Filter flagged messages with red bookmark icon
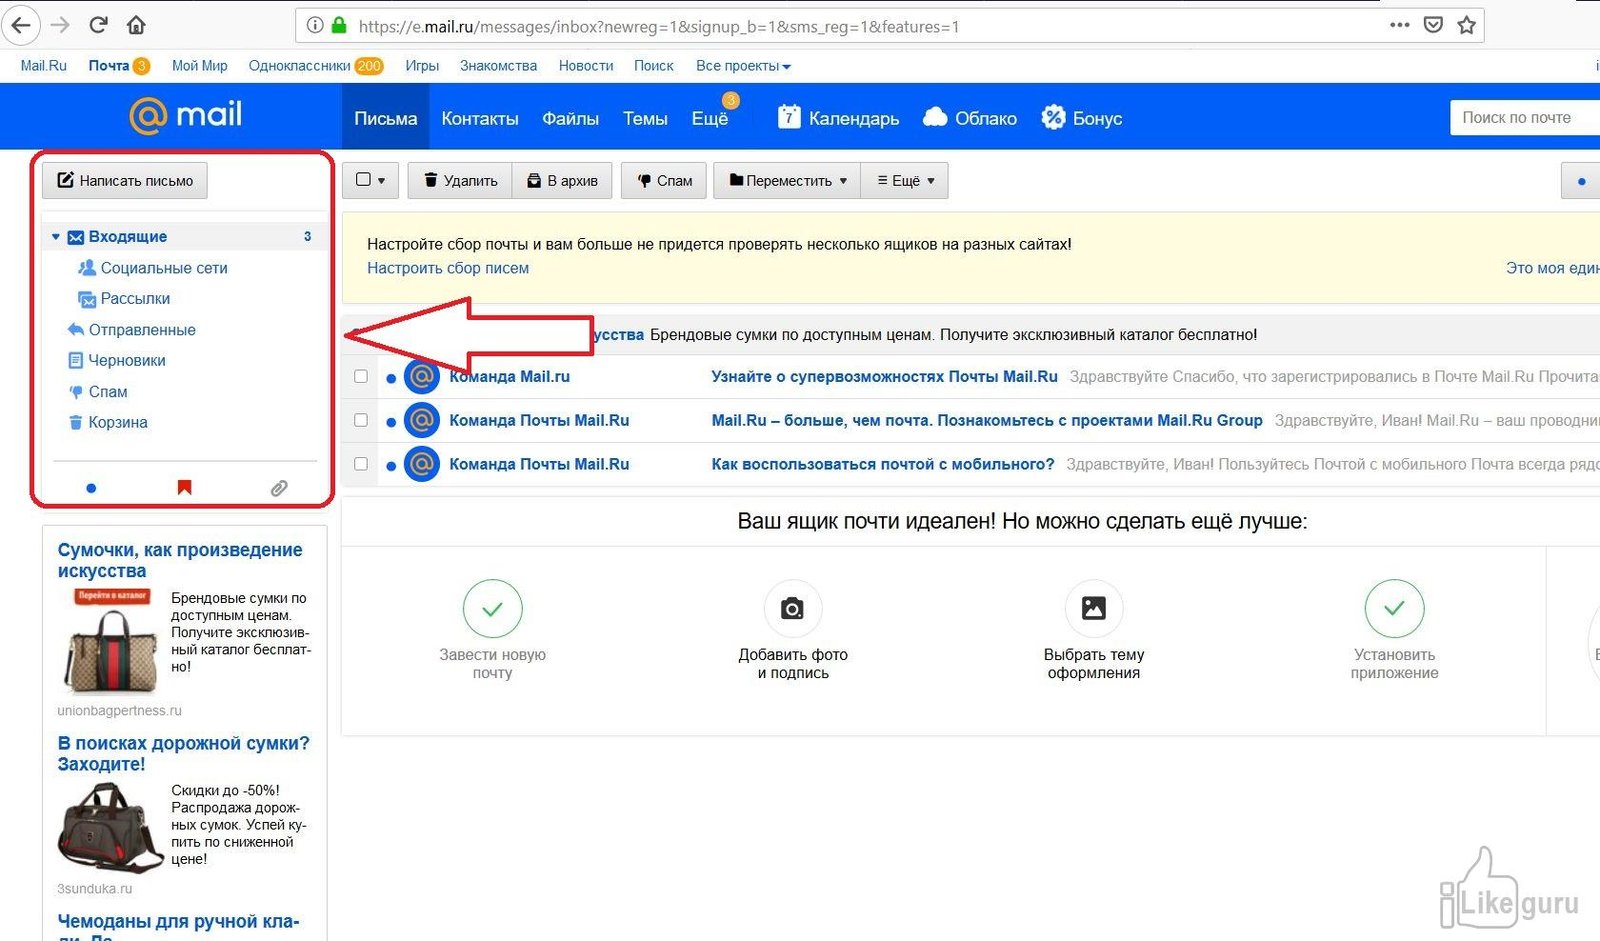The width and height of the screenshot is (1600, 941). [x=184, y=487]
